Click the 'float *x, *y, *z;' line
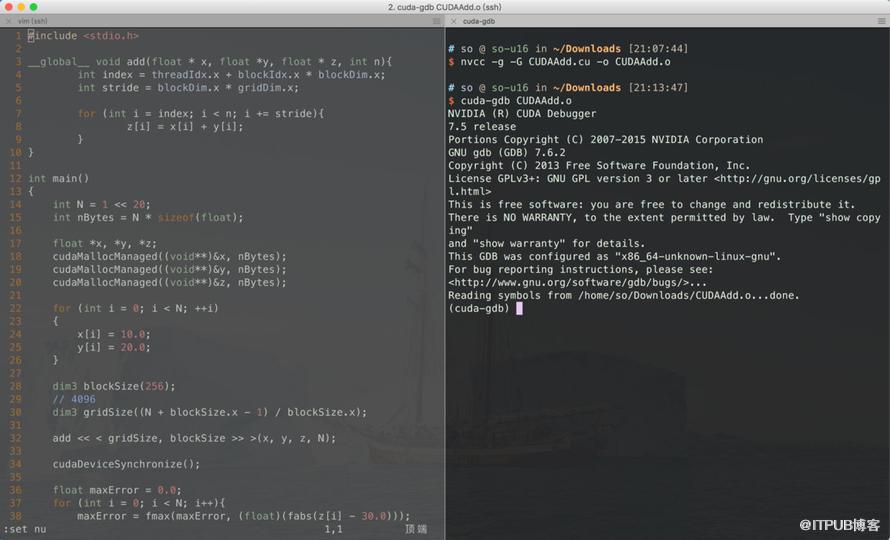The image size is (890, 540). 105,244
